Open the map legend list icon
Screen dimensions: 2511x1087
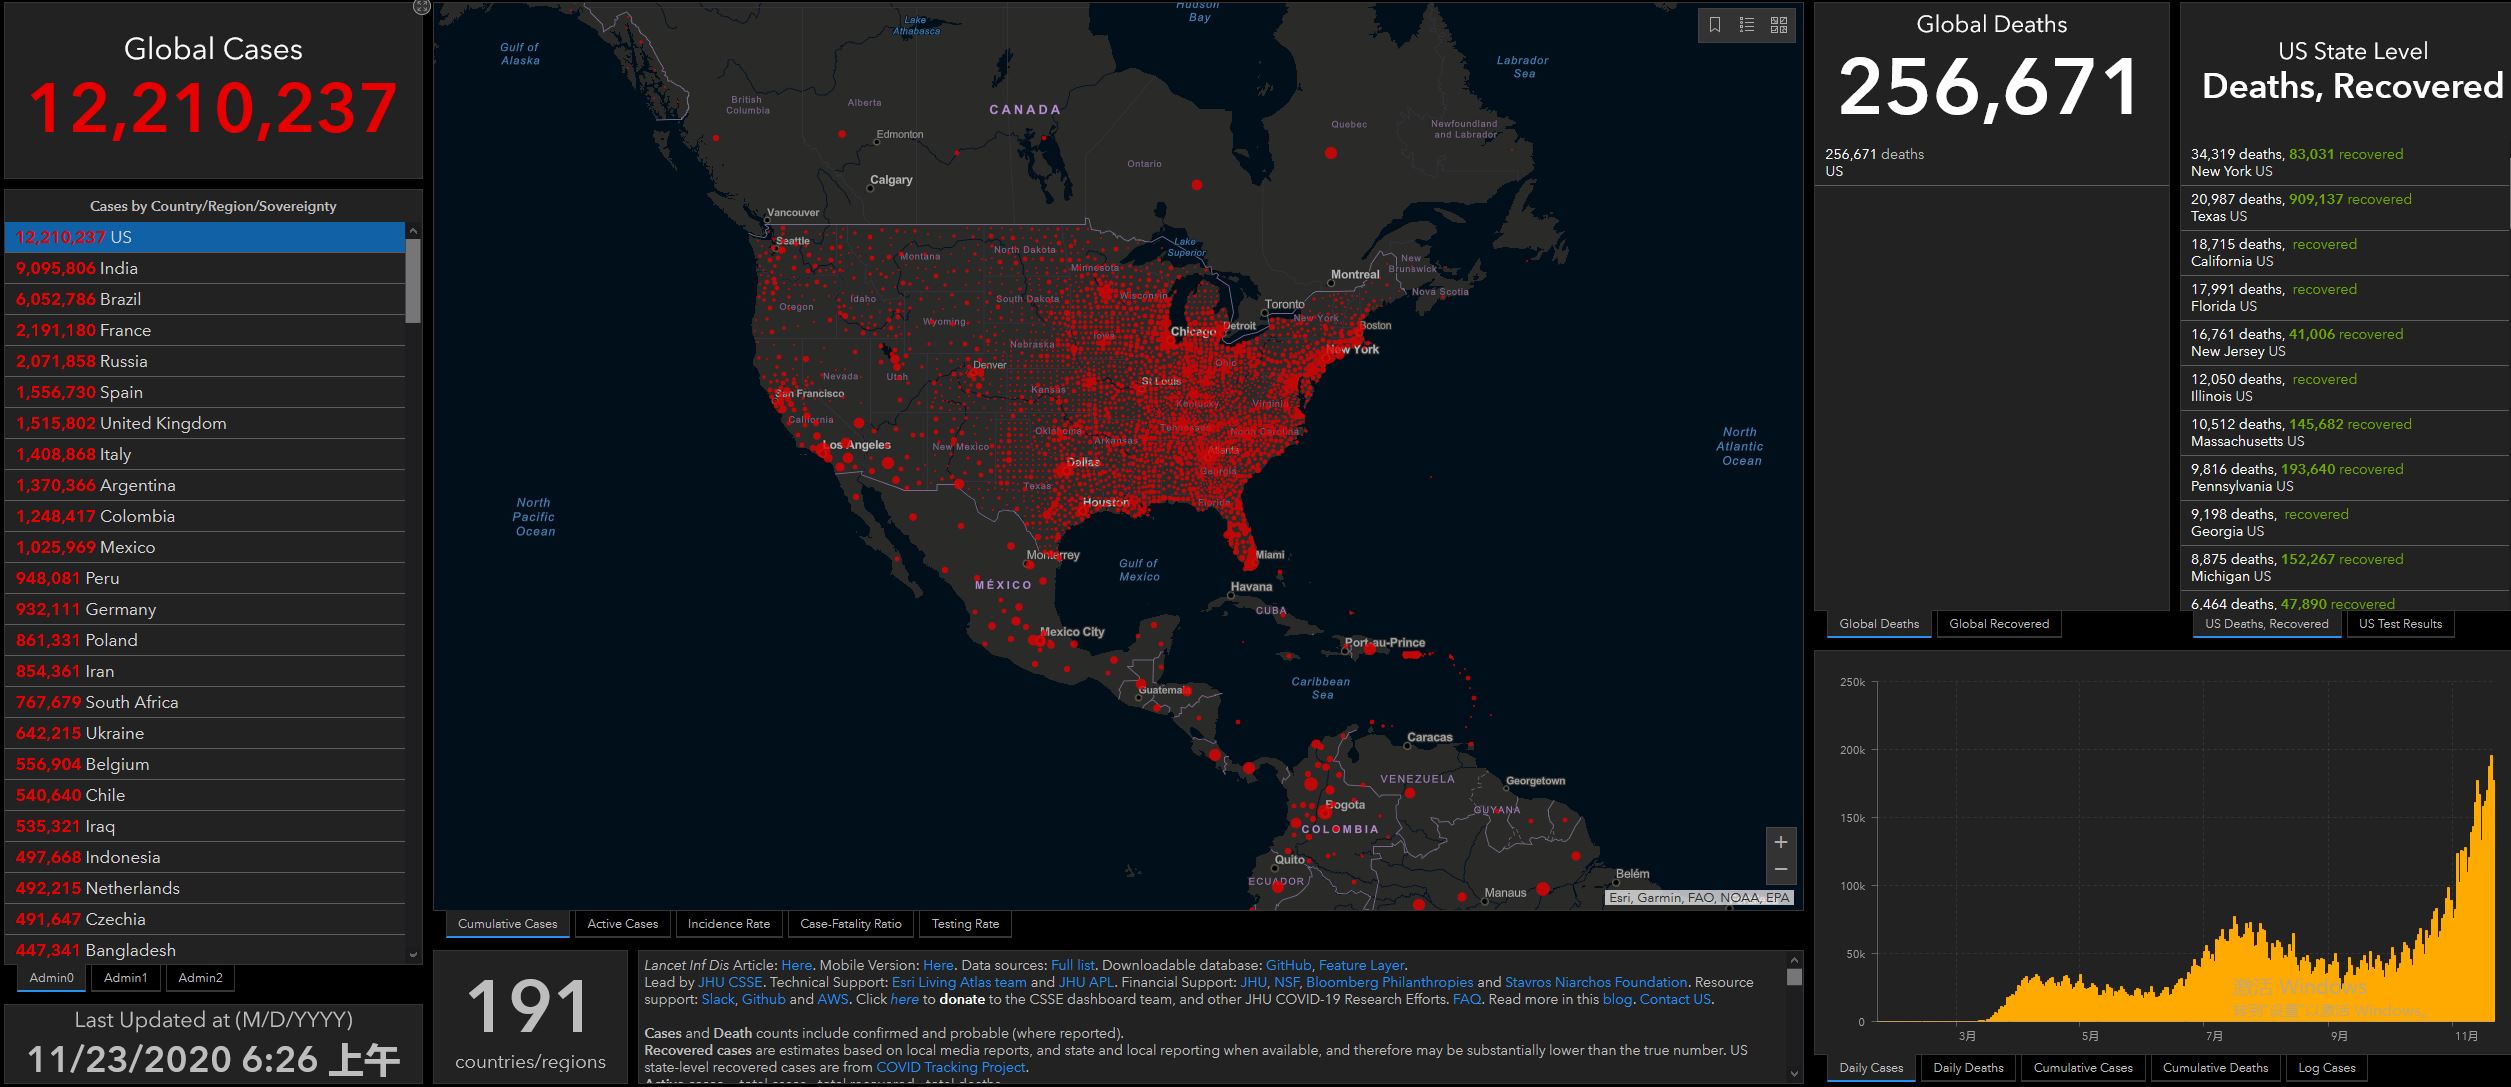click(x=1747, y=25)
